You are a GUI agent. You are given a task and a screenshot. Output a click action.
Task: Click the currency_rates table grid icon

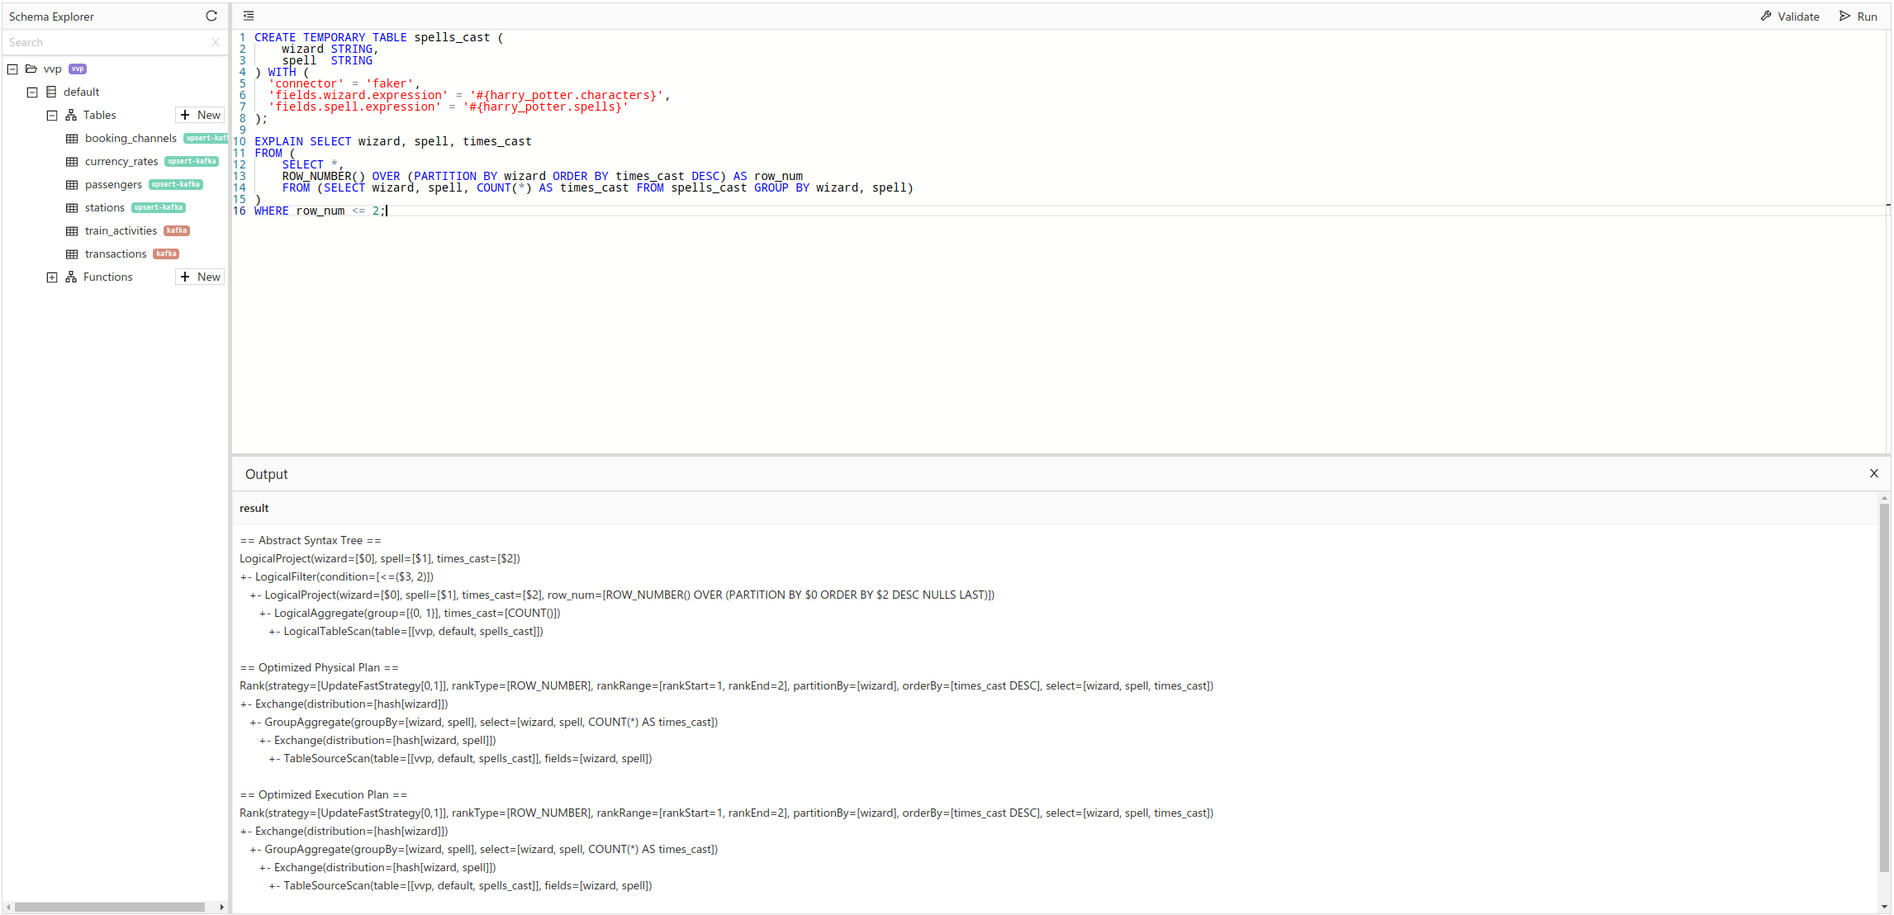pyautogui.click(x=72, y=161)
